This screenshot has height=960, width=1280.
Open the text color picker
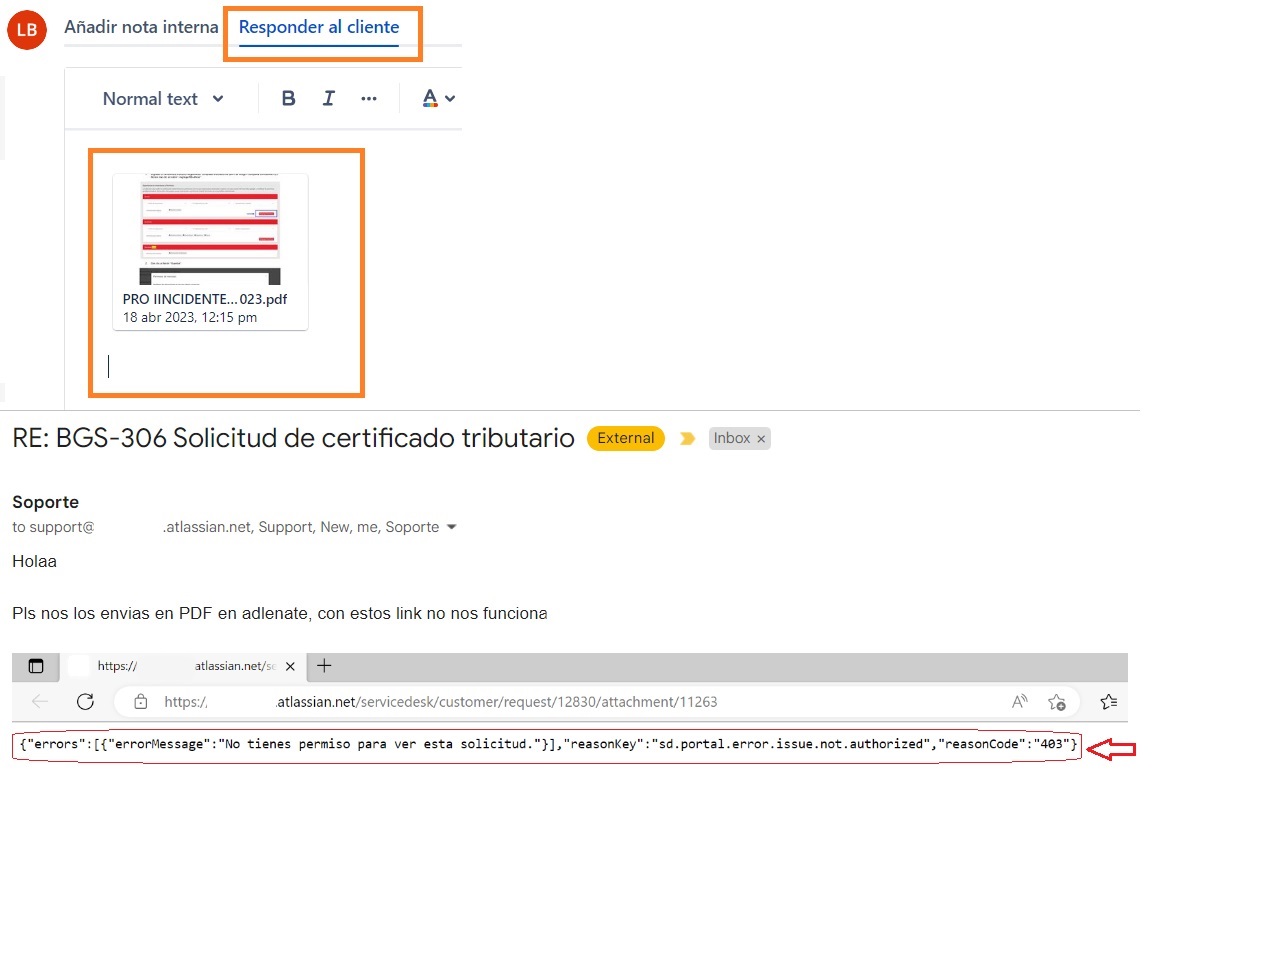pyautogui.click(x=438, y=98)
